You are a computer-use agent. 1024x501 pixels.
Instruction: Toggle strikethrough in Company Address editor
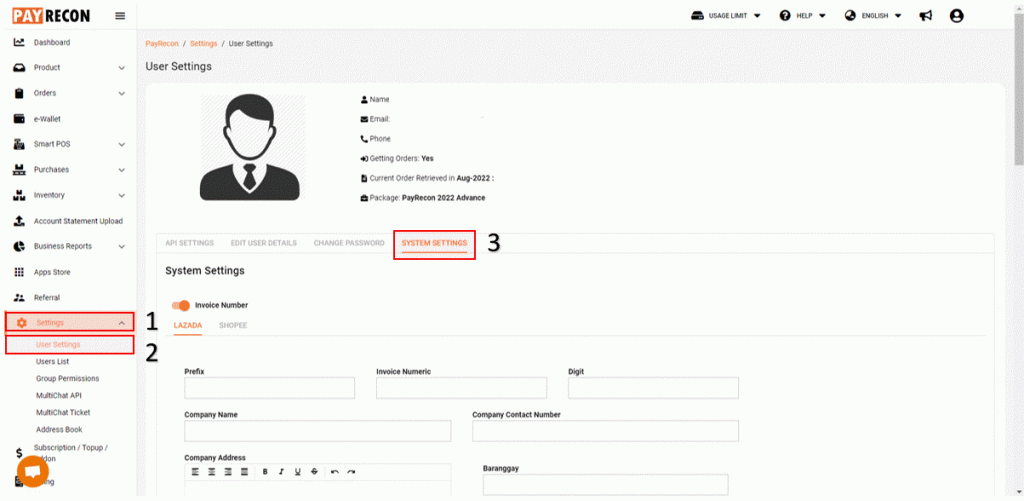click(x=314, y=472)
